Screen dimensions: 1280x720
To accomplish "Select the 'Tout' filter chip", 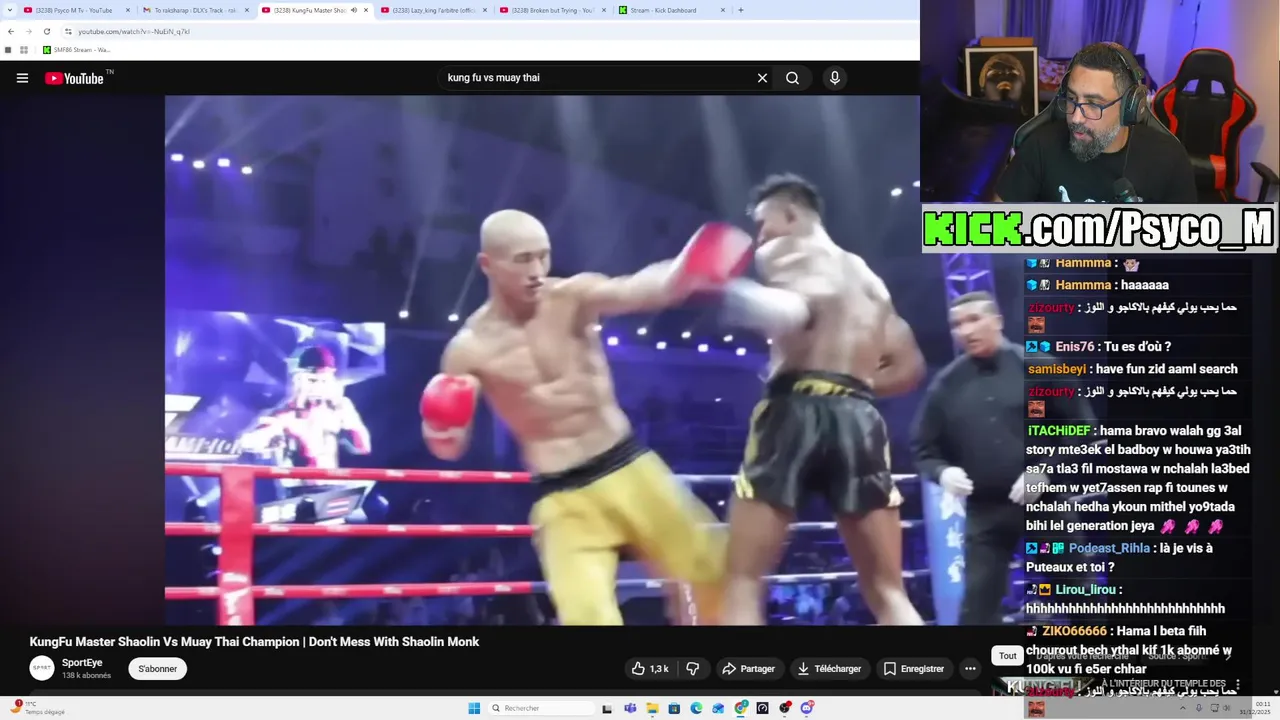I will point(1007,656).
